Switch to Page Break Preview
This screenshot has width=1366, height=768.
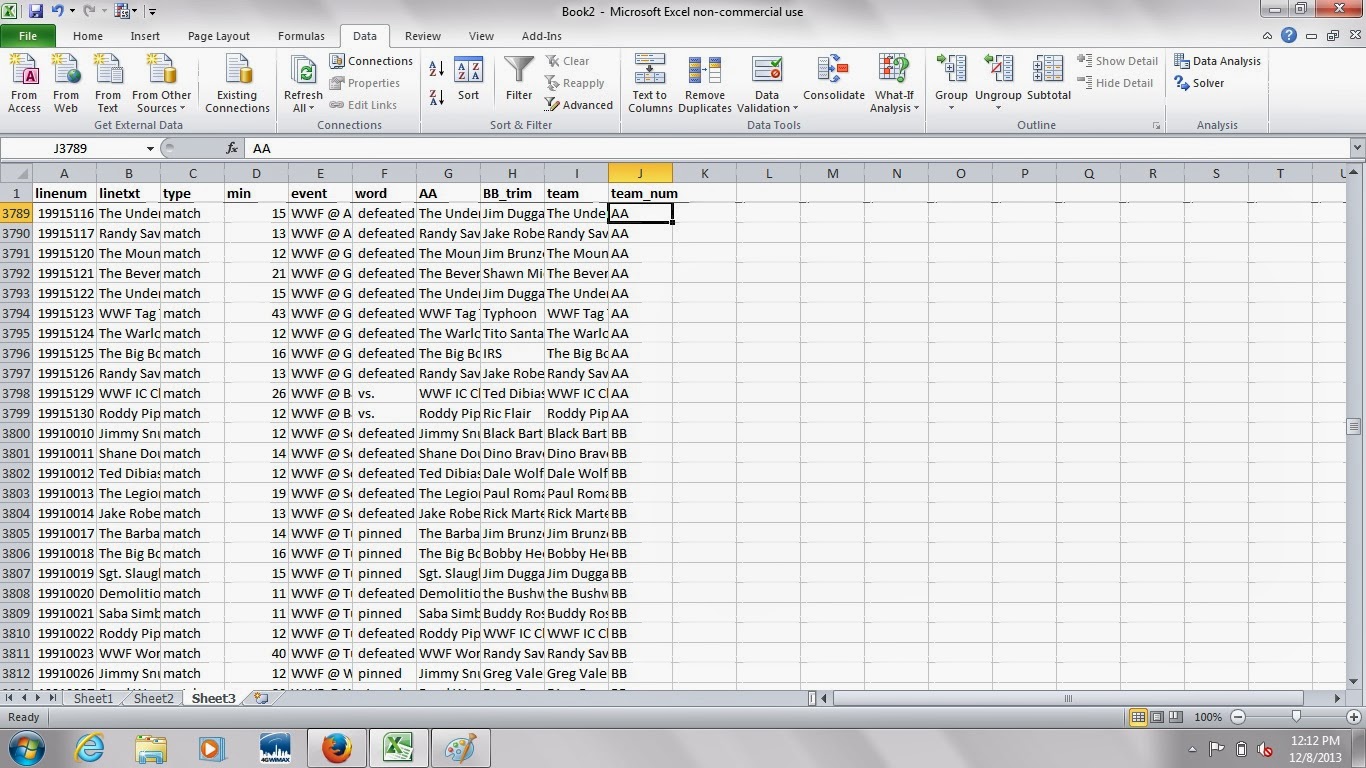click(x=1175, y=717)
